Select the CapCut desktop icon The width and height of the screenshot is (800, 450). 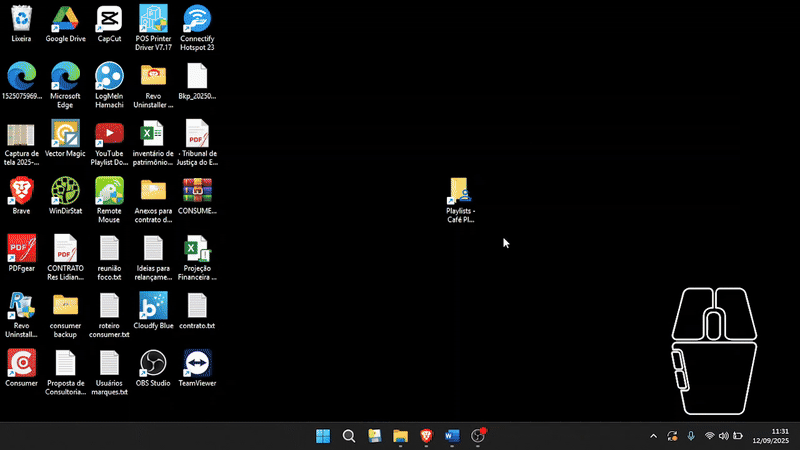click(109, 20)
